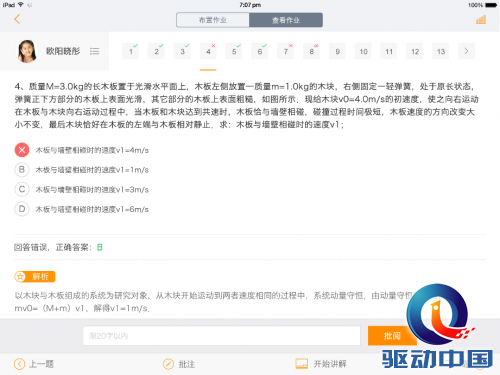
Task: Go to question 9
Action: (337, 51)
